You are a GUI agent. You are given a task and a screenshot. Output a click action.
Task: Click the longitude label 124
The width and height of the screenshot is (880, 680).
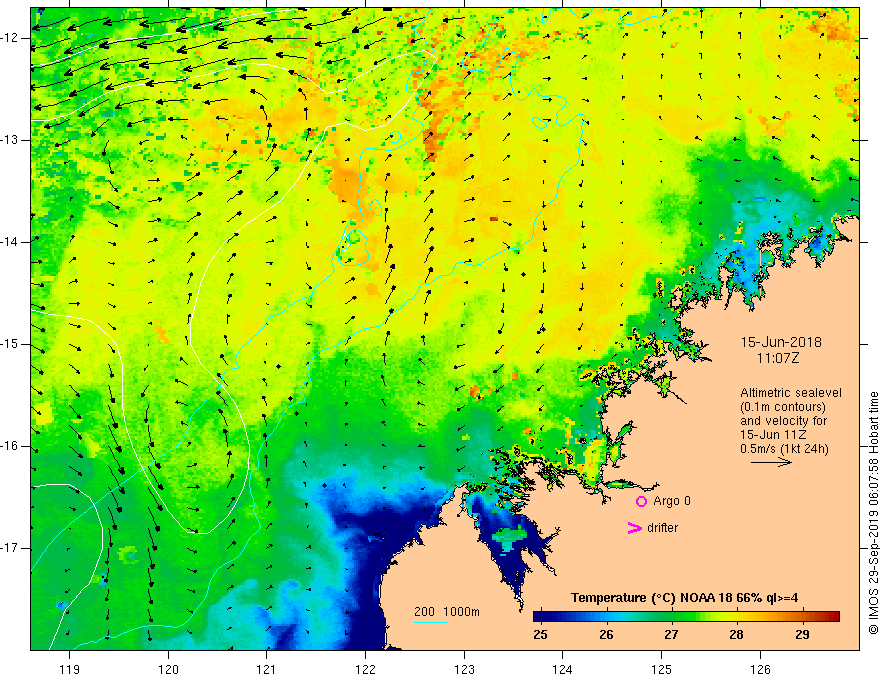(x=563, y=669)
